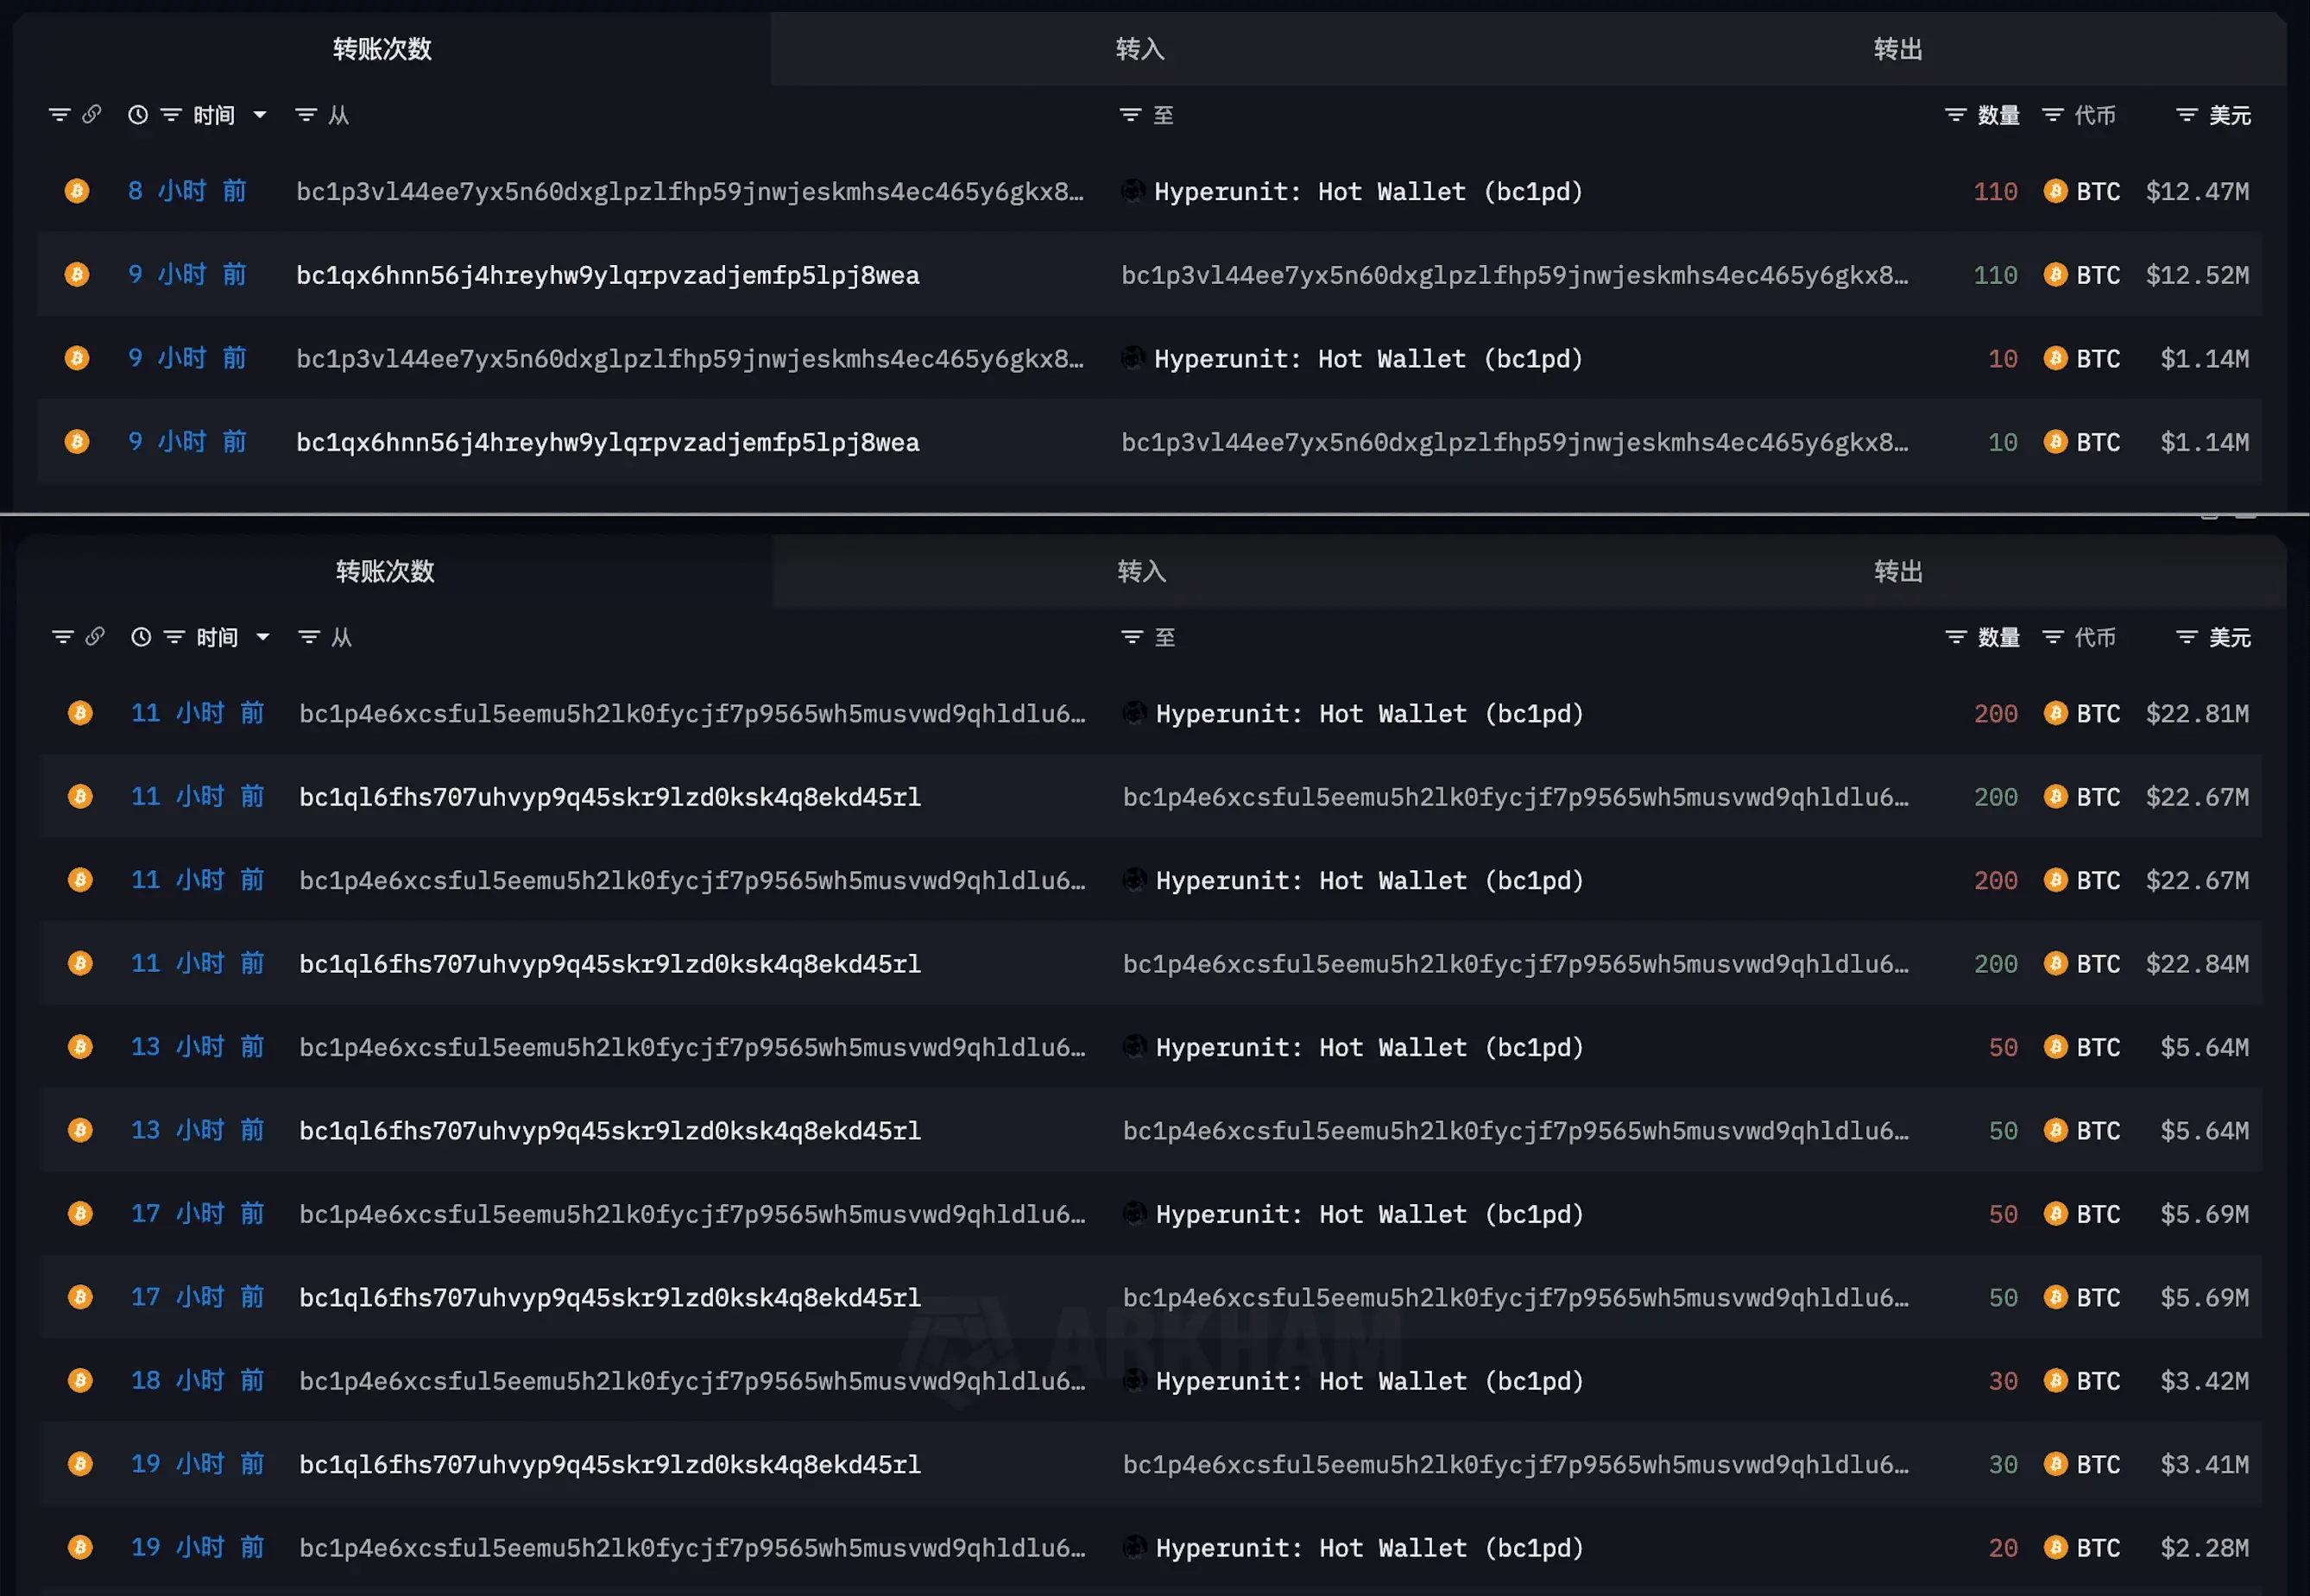Click the link icon in bottom table header
The image size is (2310, 1596).
(95, 636)
